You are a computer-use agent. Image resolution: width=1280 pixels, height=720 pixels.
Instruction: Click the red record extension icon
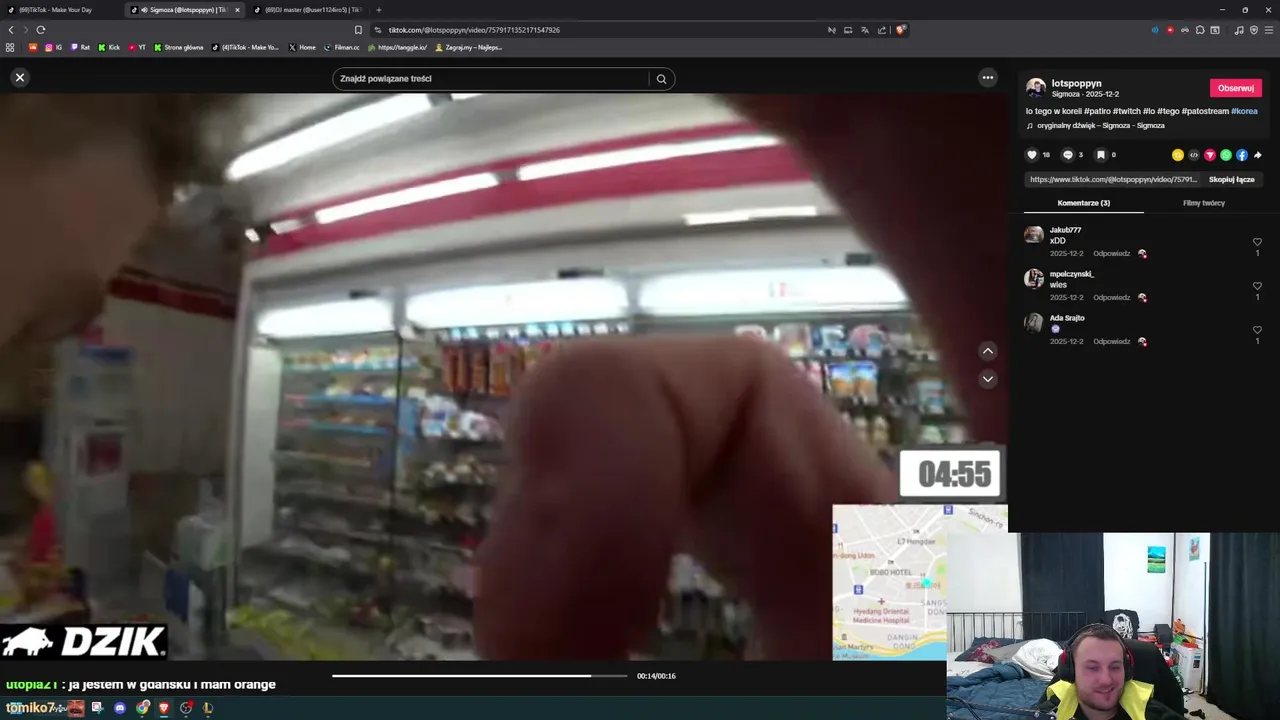pyautogui.click(x=1170, y=30)
